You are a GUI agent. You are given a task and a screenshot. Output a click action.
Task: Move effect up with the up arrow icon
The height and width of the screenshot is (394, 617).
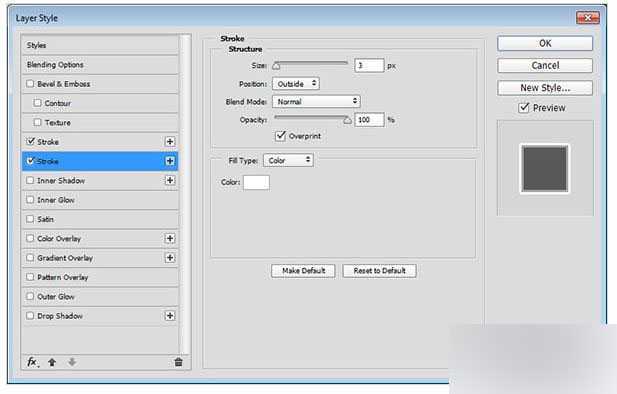pyautogui.click(x=52, y=362)
